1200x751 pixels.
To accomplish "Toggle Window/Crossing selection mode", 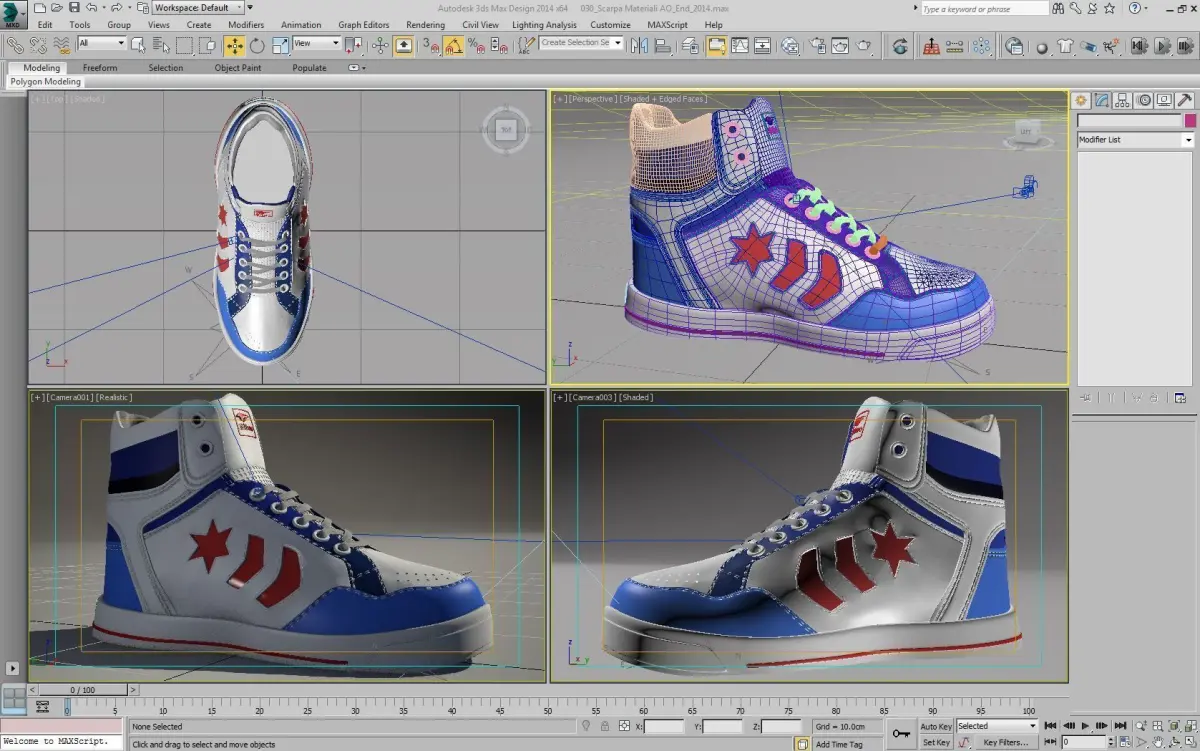I will pos(207,45).
